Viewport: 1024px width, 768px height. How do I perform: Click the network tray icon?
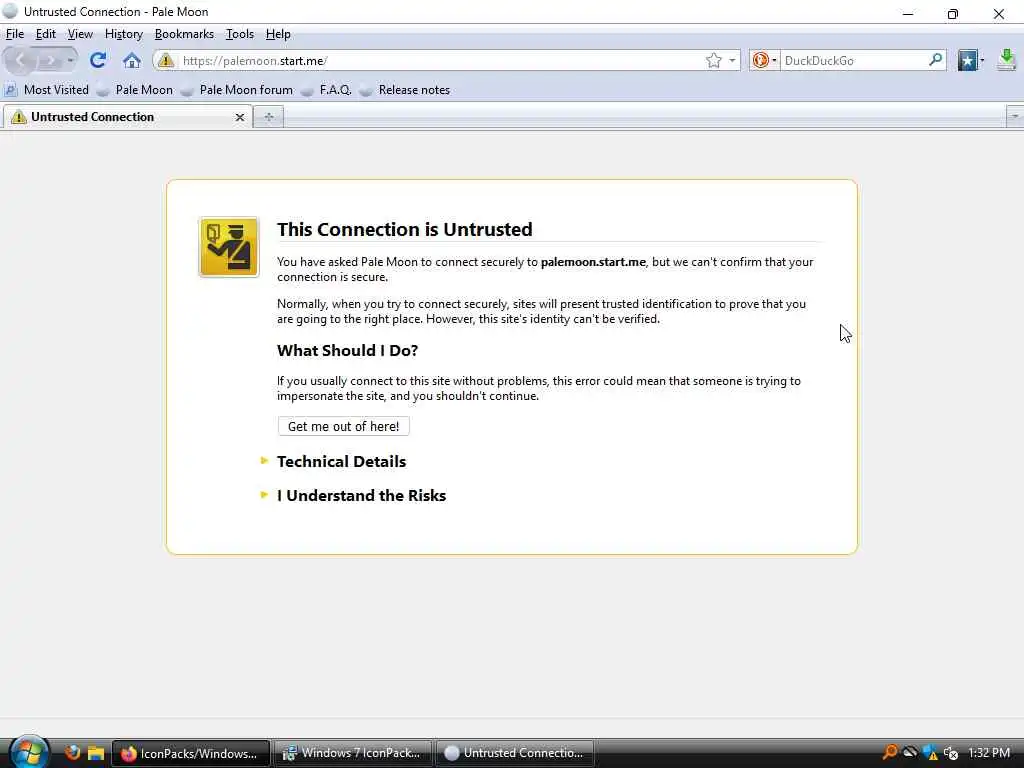point(931,753)
